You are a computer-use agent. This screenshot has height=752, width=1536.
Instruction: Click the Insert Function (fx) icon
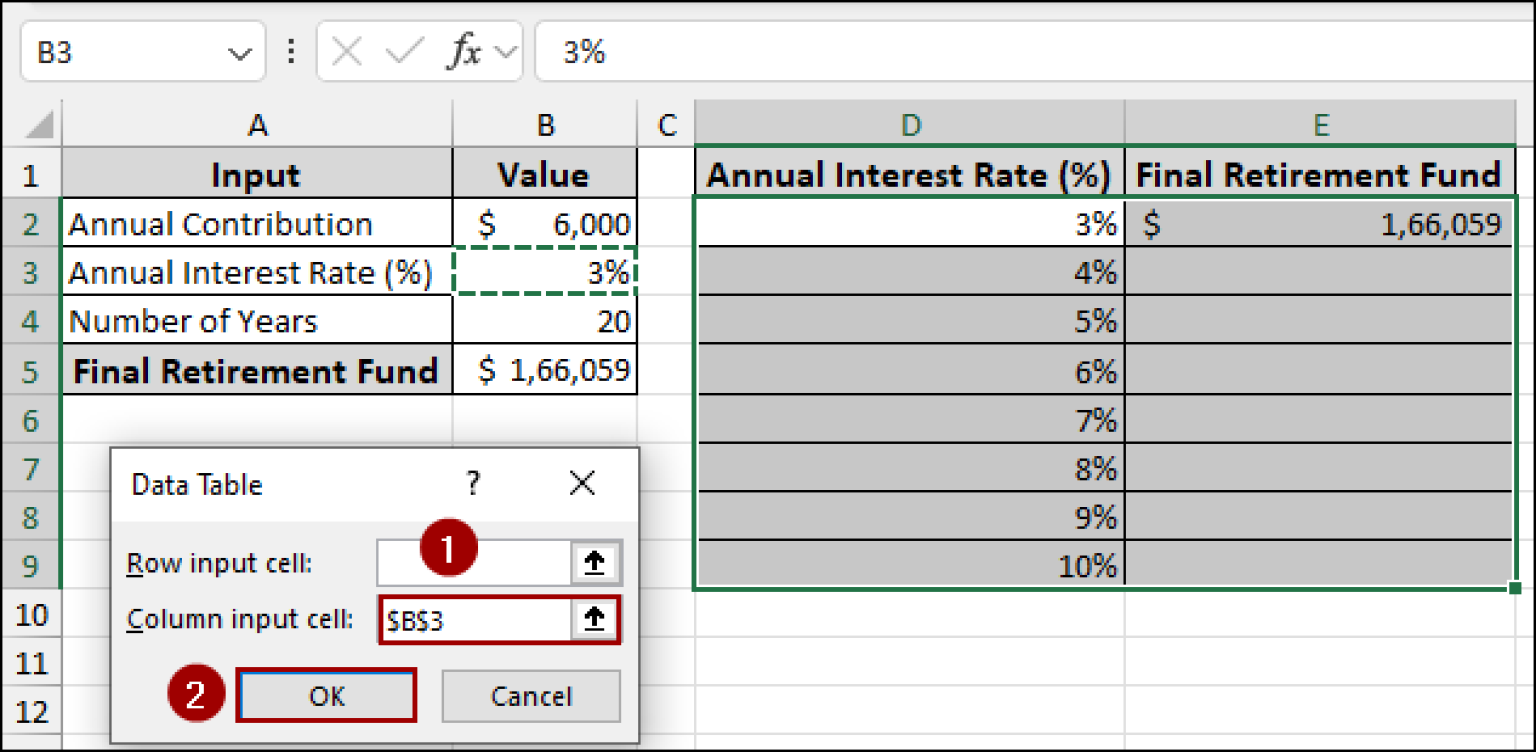point(466,51)
